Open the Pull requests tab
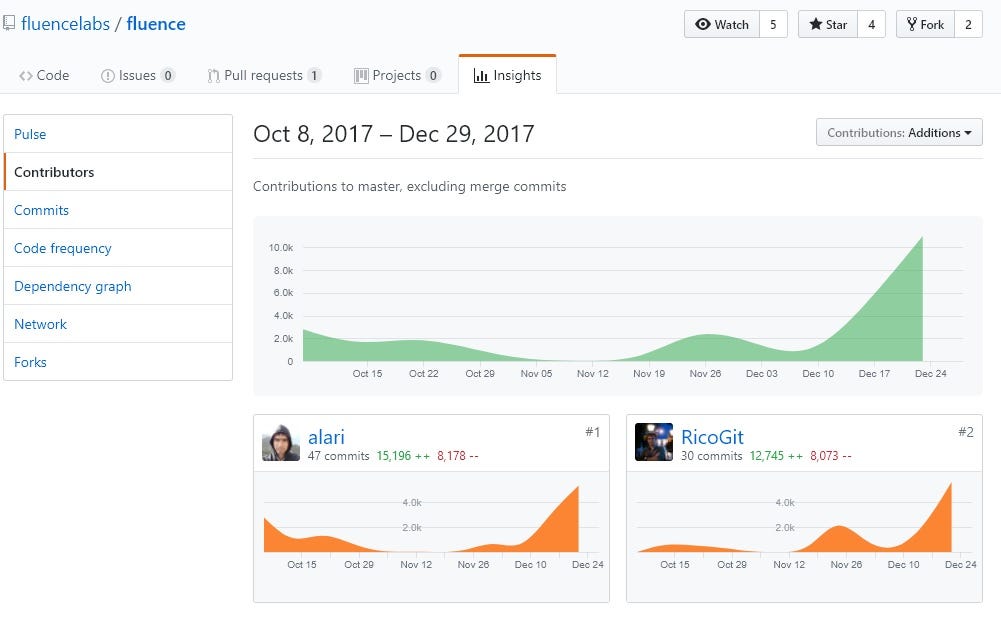The image size is (1001, 617). (x=264, y=75)
